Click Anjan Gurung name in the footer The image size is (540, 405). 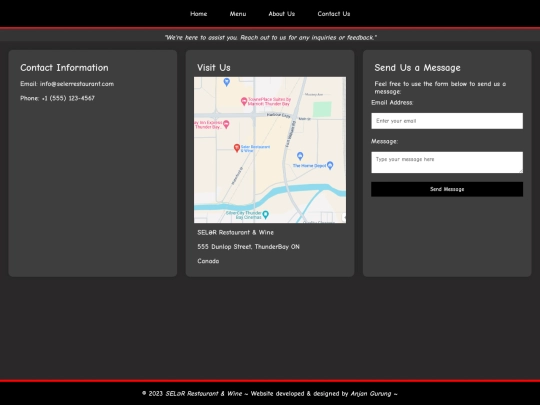(x=371, y=394)
